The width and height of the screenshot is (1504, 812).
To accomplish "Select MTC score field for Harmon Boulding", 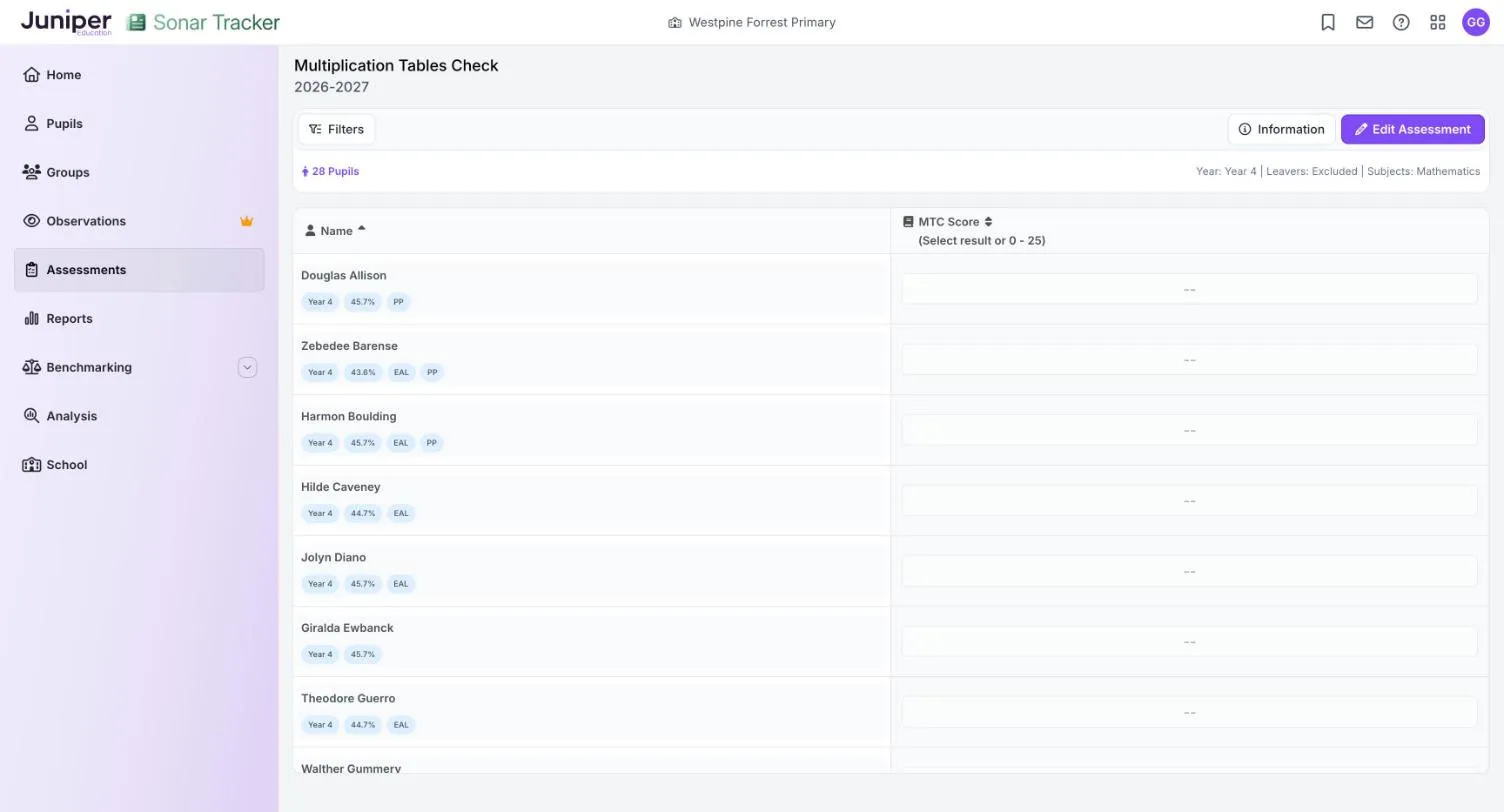I will click(1189, 430).
